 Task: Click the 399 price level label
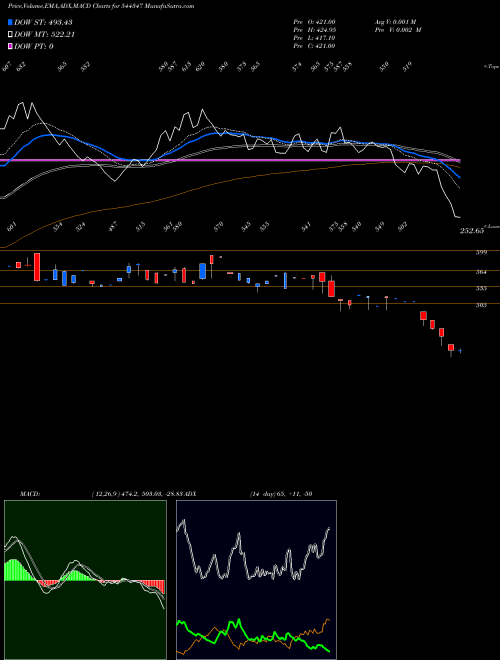(x=481, y=253)
